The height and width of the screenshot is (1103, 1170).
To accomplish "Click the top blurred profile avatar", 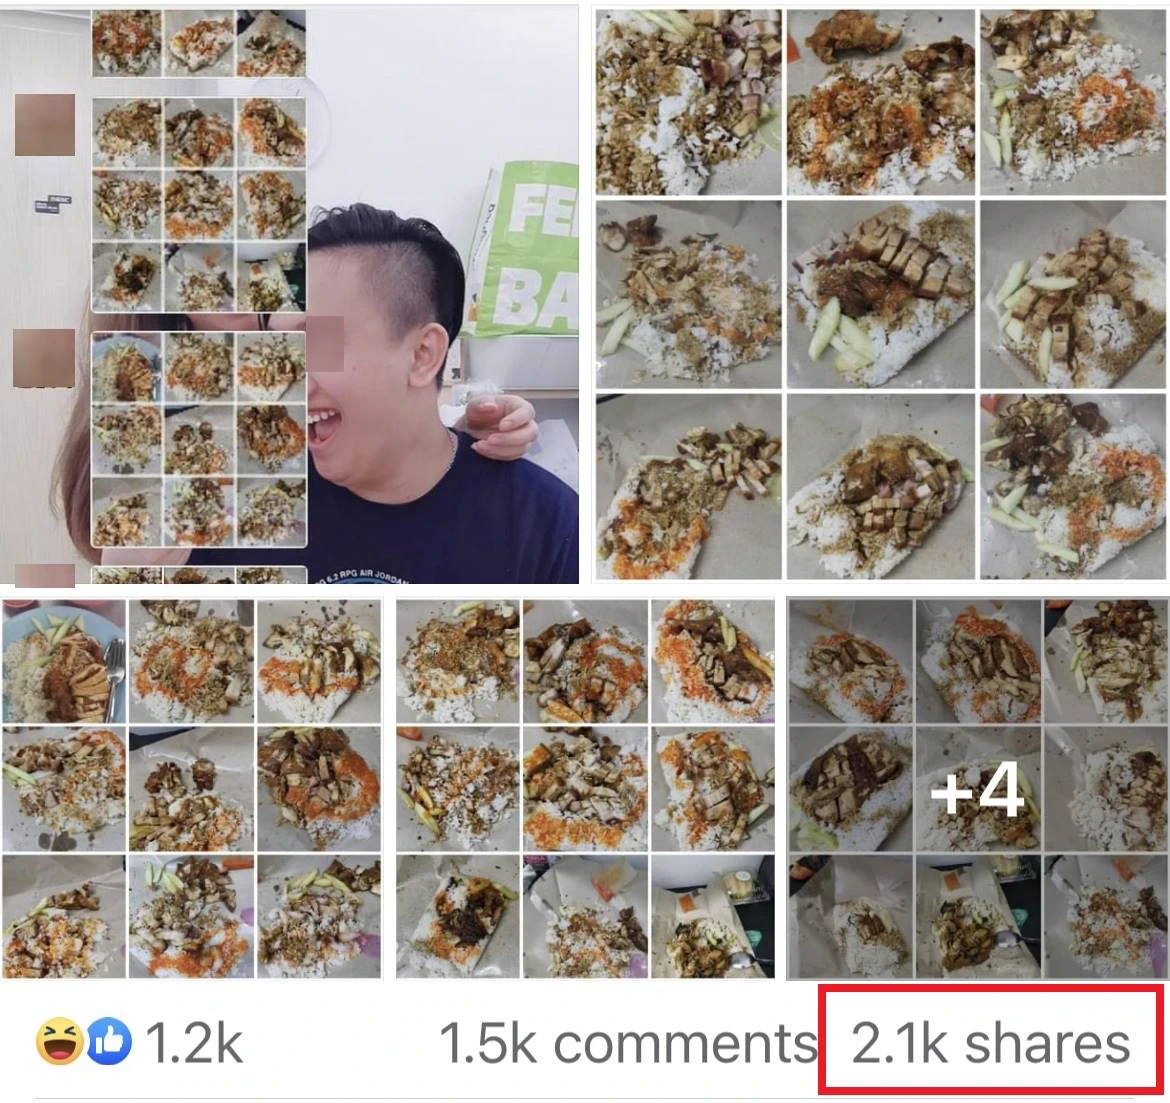I will [x=45, y=125].
